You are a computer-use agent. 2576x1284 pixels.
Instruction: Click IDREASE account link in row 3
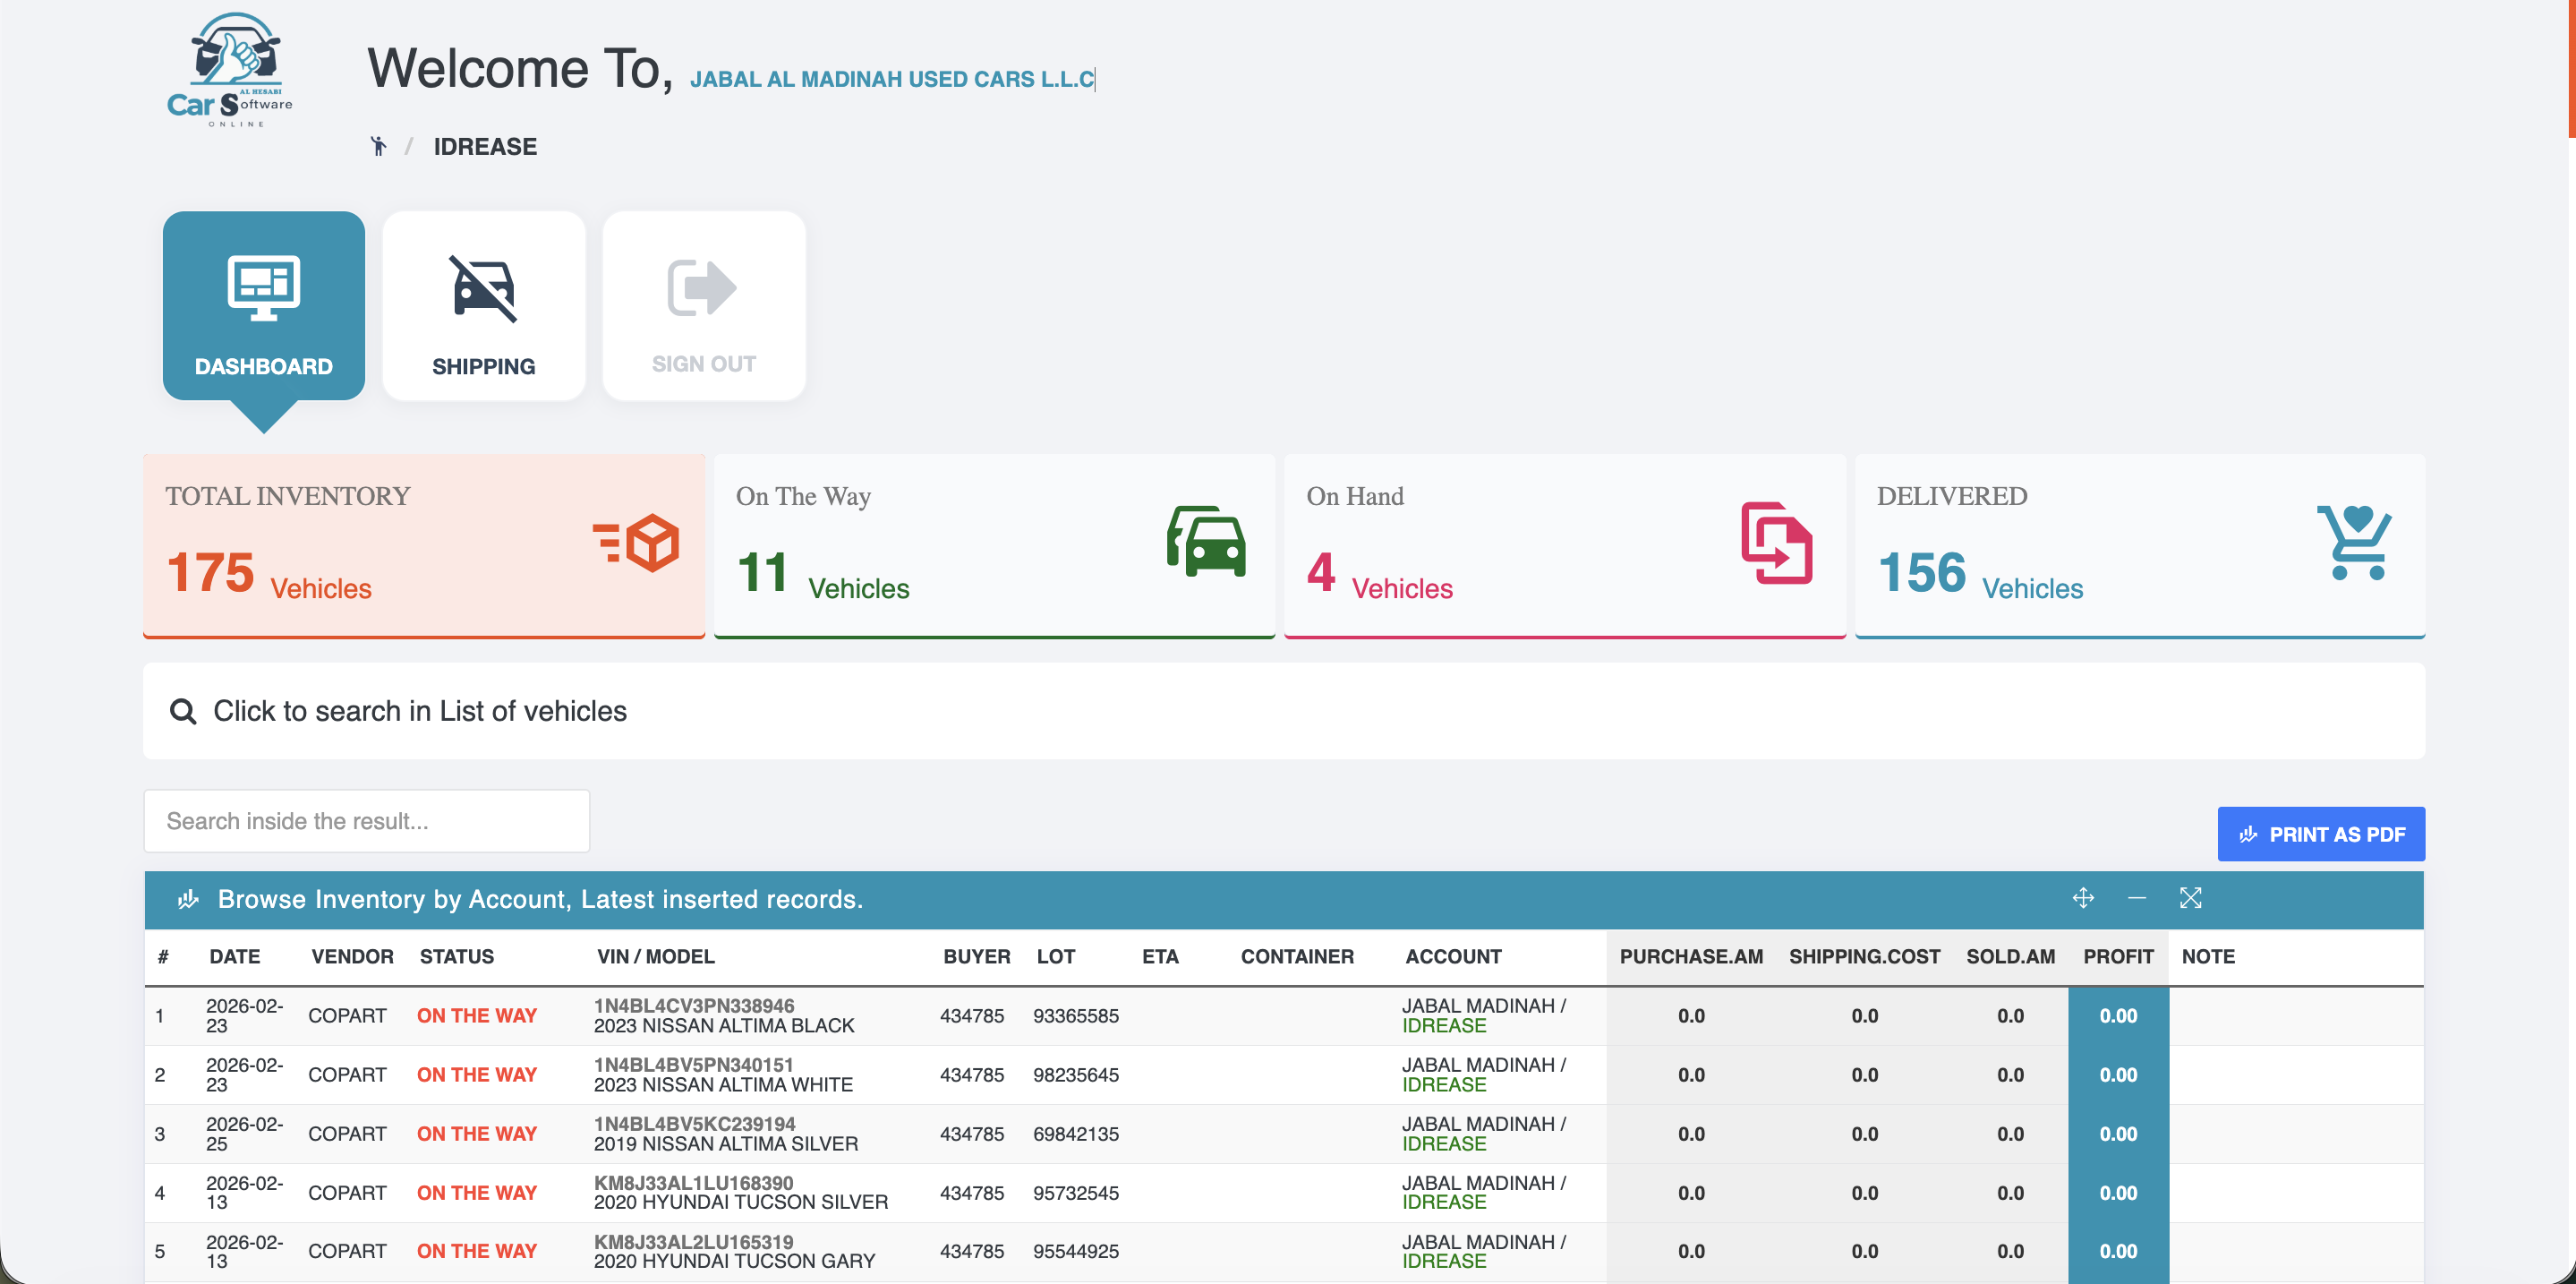tap(1444, 1144)
